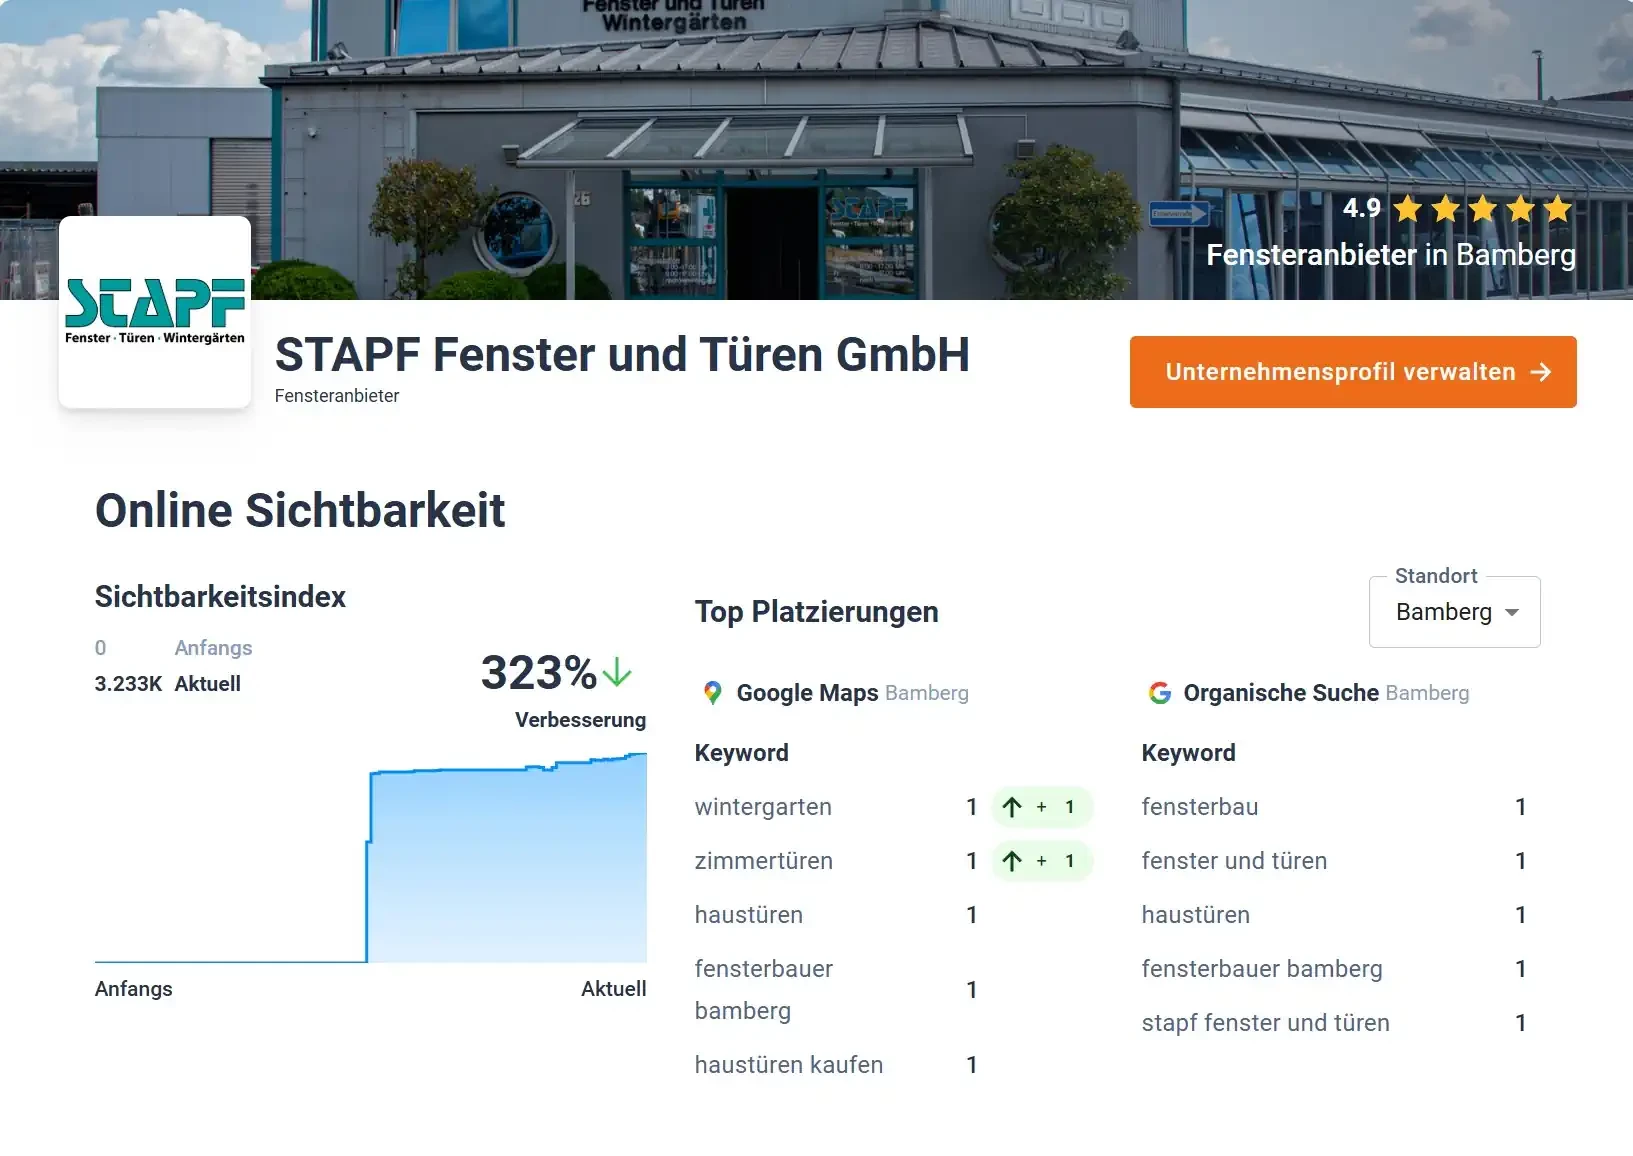This screenshot has width=1633, height=1156.
Task: Click the Google Maps Bamberg column title
Action: [x=852, y=693]
